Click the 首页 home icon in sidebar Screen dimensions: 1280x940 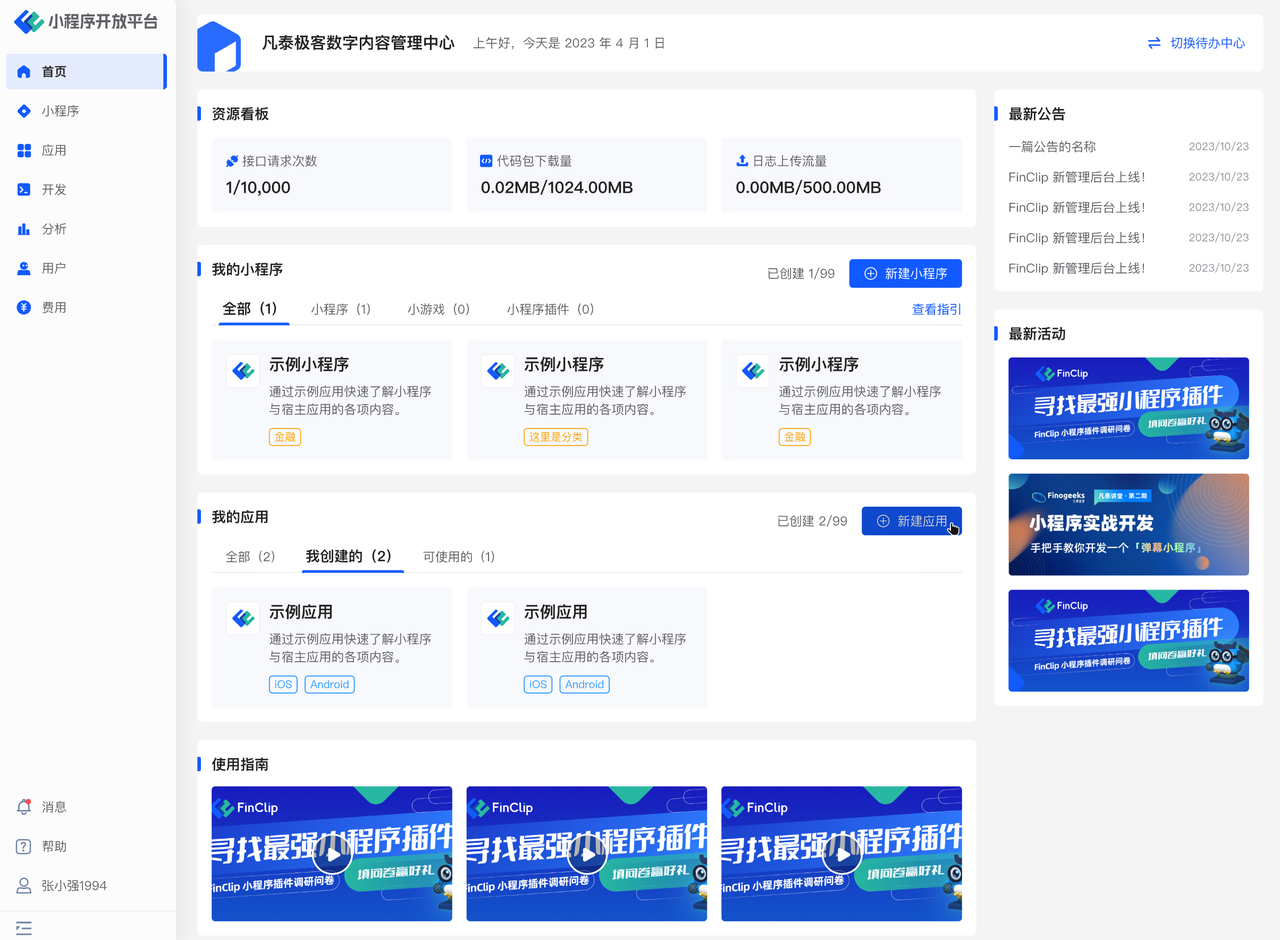tap(24, 72)
